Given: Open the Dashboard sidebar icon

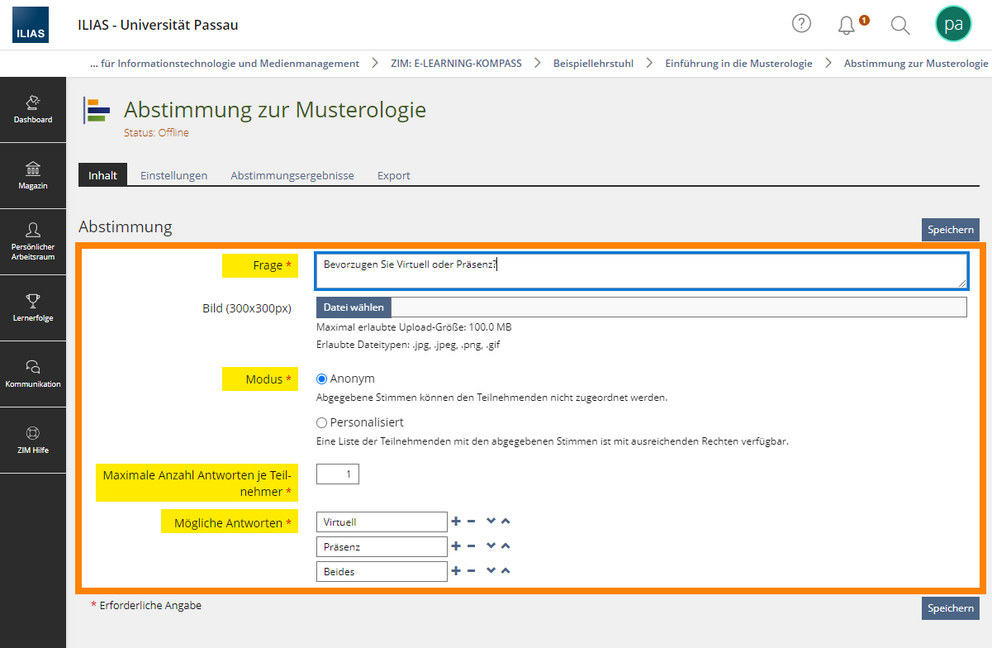Looking at the screenshot, I should [x=33, y=109].
